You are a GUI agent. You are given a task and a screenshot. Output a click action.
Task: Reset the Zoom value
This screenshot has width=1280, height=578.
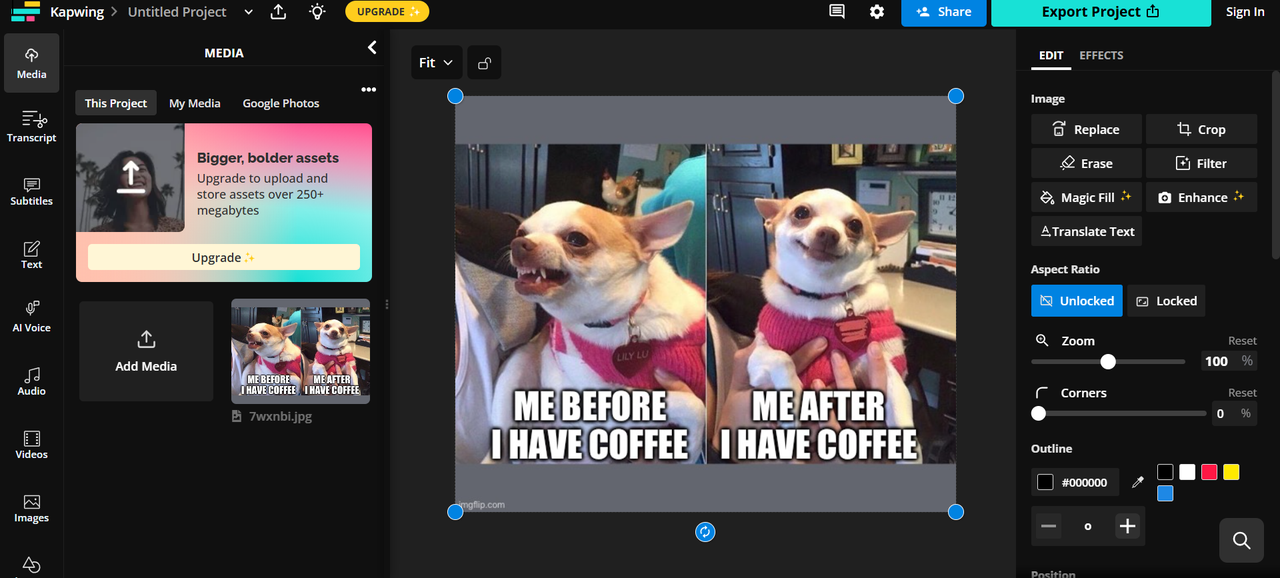[1242, 341]
